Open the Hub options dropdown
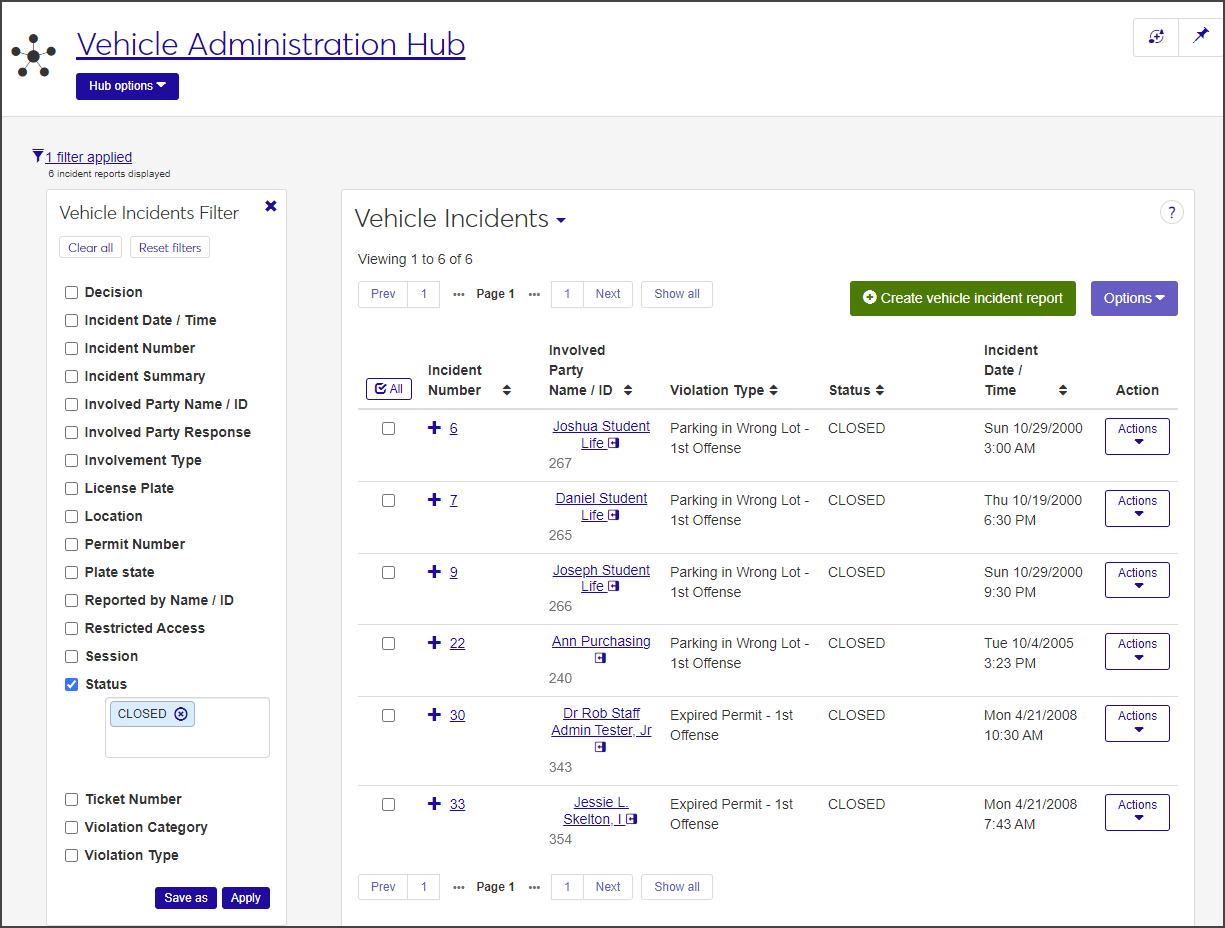The width and height of the screenshot is (1225, 928). pyautogui.click(x=127, y=86)
